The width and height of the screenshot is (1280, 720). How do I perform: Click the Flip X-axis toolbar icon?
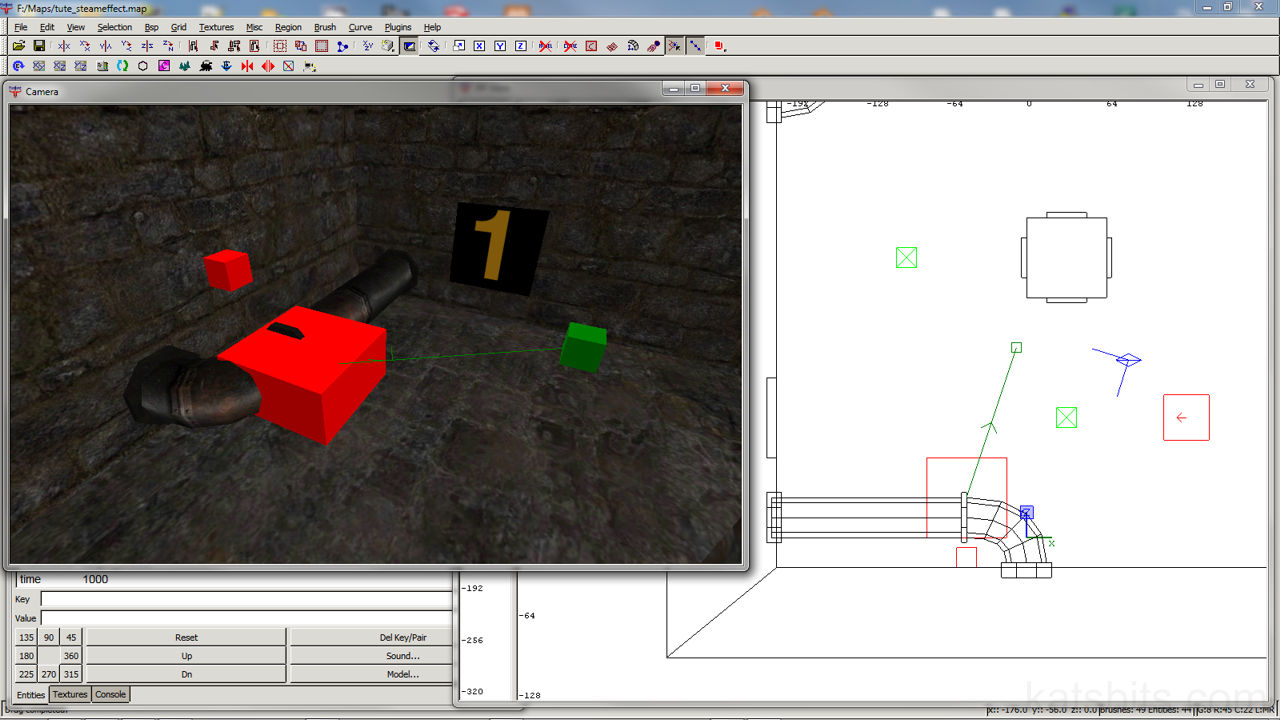64,46
